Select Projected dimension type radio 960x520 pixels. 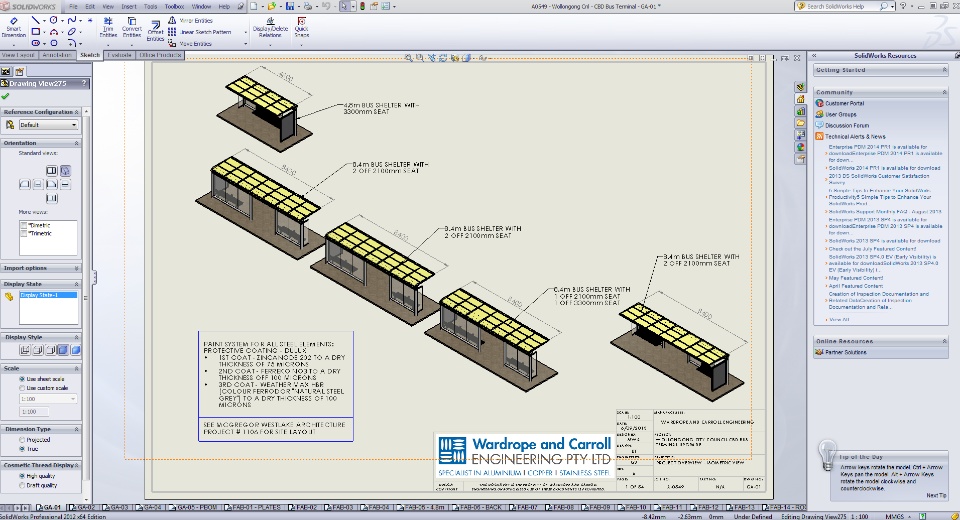click(22, 440)
